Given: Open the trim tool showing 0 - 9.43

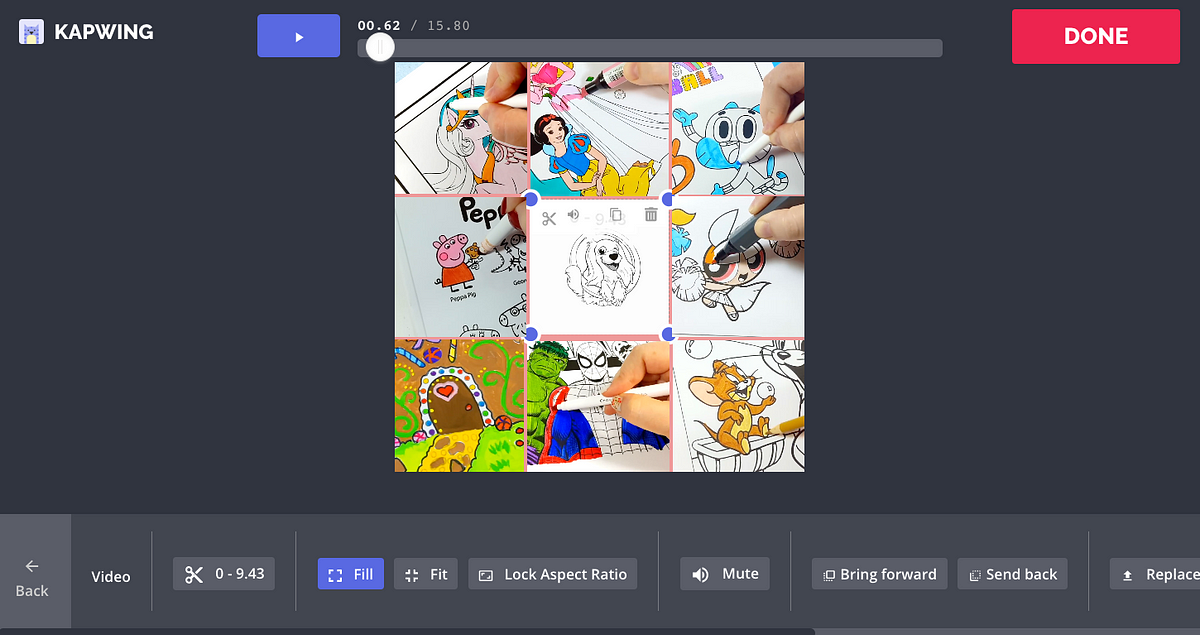Looking at the screenshot, I should click(224, 574).
